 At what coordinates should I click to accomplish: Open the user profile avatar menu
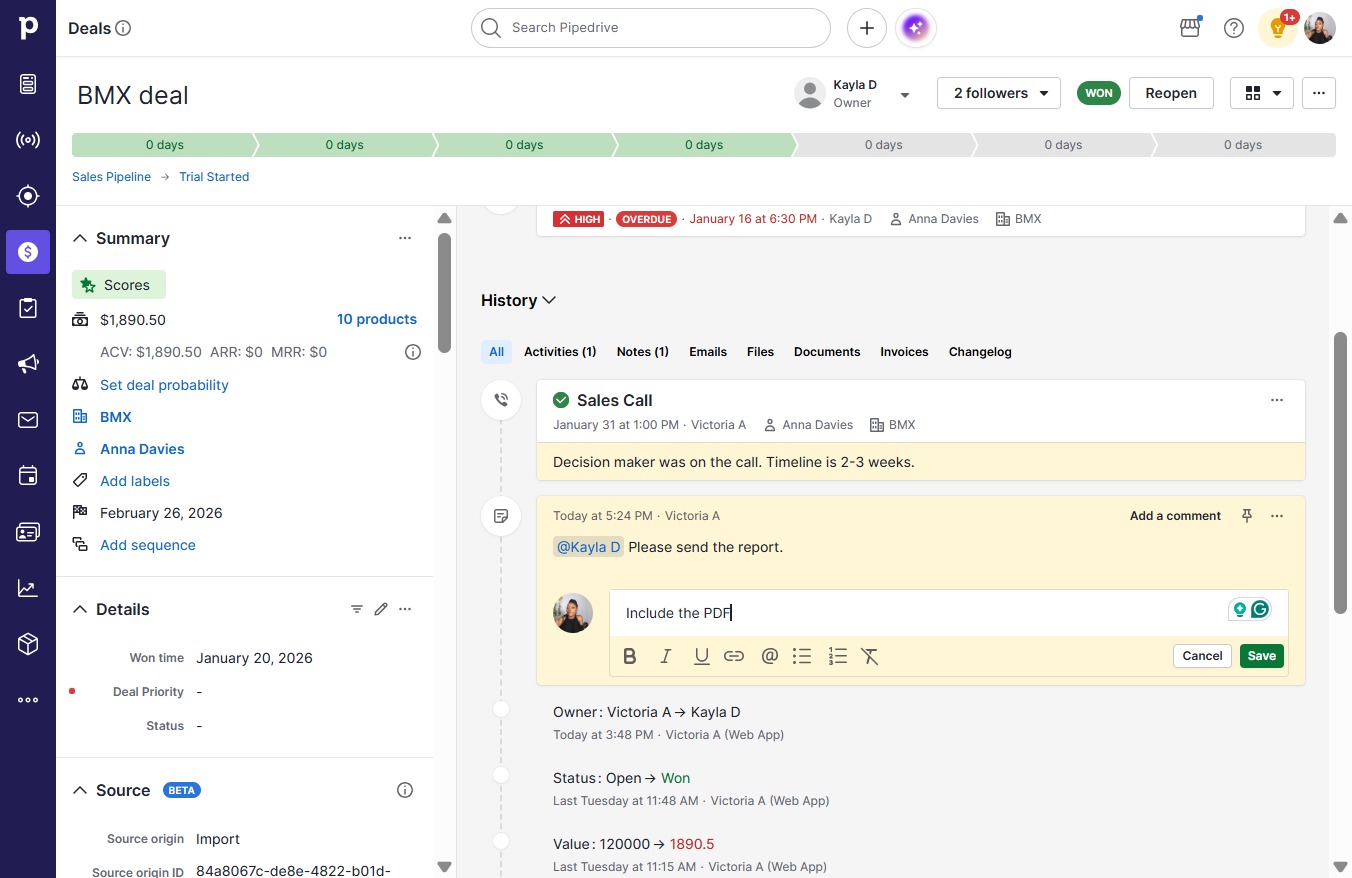[x=1320, y=28]
